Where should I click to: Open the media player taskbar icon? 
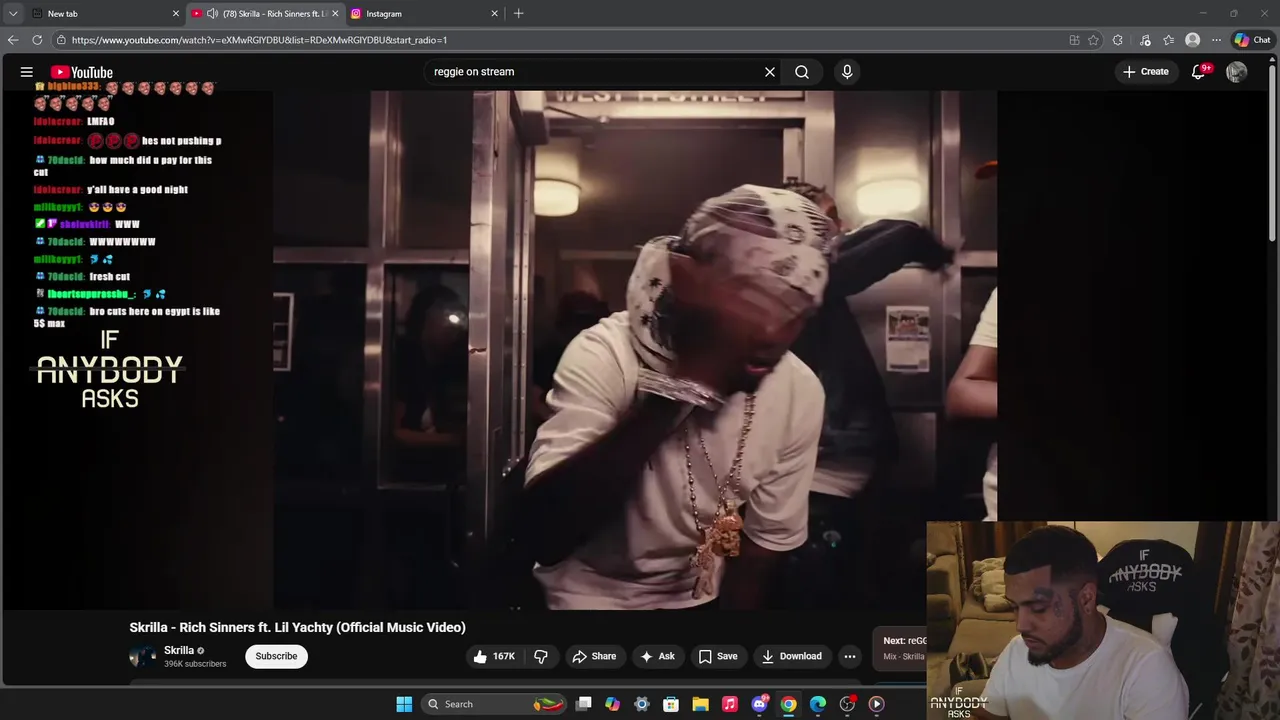tap(876, 704)
